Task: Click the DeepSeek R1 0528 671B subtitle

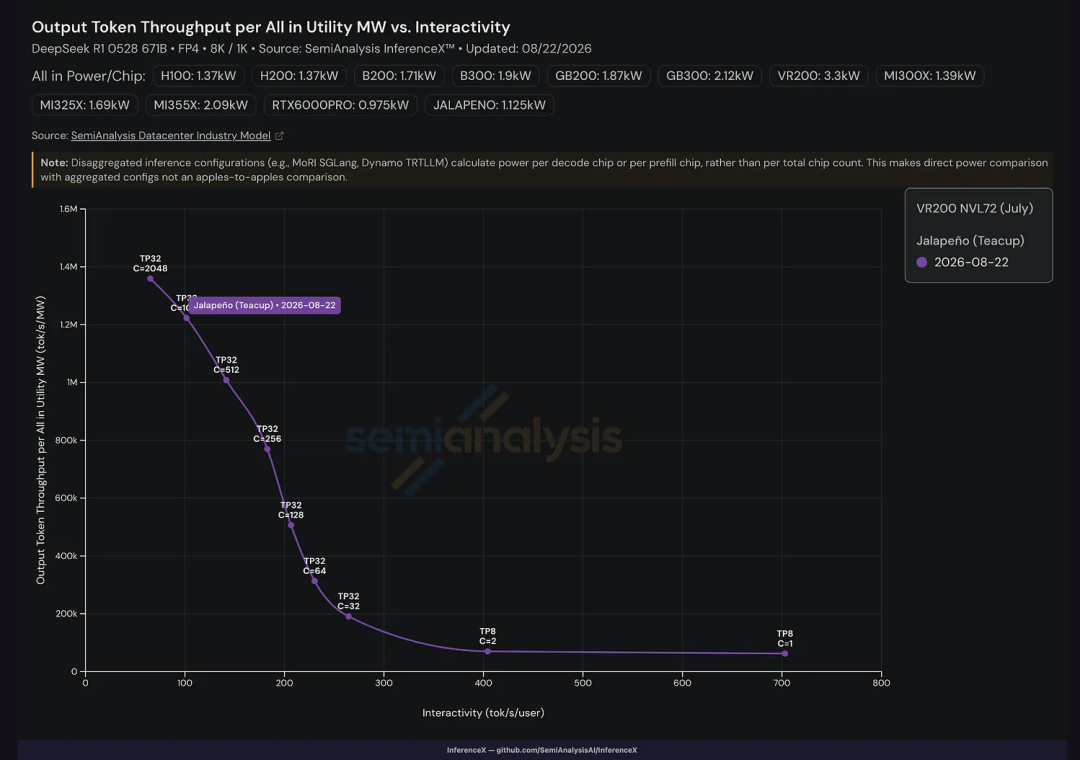Action: pyautogui.click(x=311, y=49)
